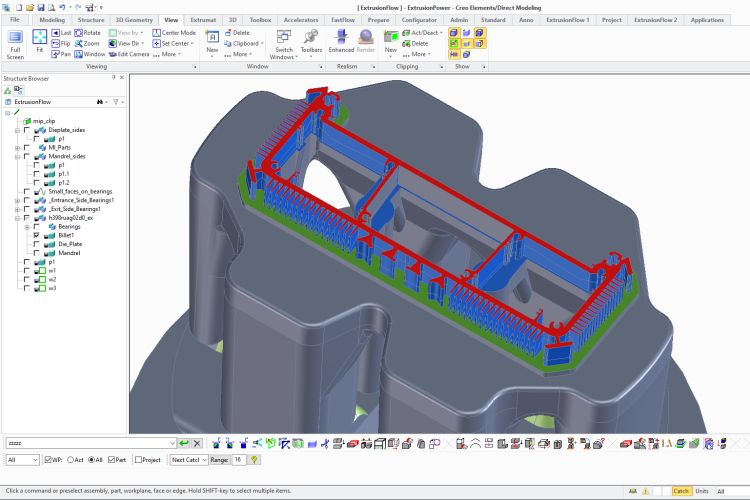Click the yellow pin icon next to Range
The image size is (750, 500).
(254, 460)
